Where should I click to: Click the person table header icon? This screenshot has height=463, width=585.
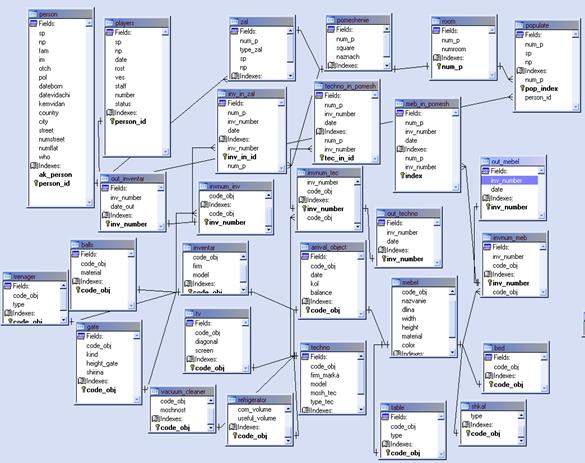pos(34,14)
